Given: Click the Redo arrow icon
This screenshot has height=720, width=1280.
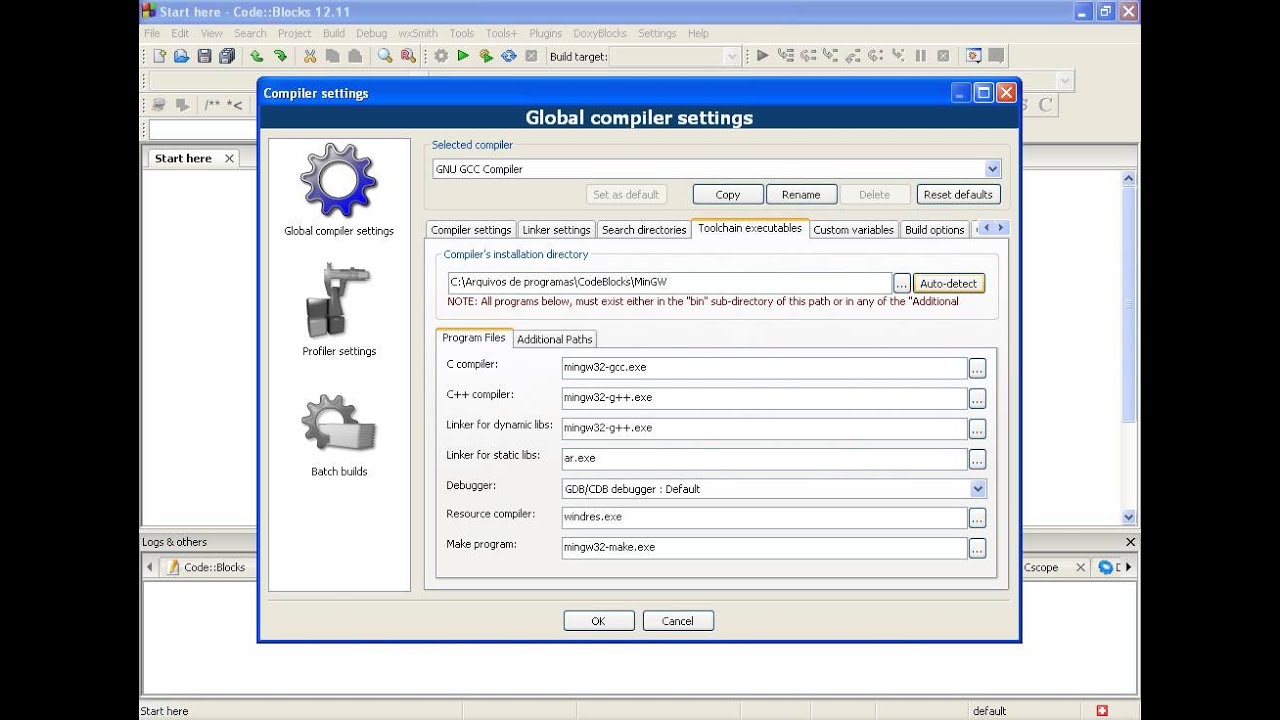Looking at the screenshot, I should click(x=280, y=56).
